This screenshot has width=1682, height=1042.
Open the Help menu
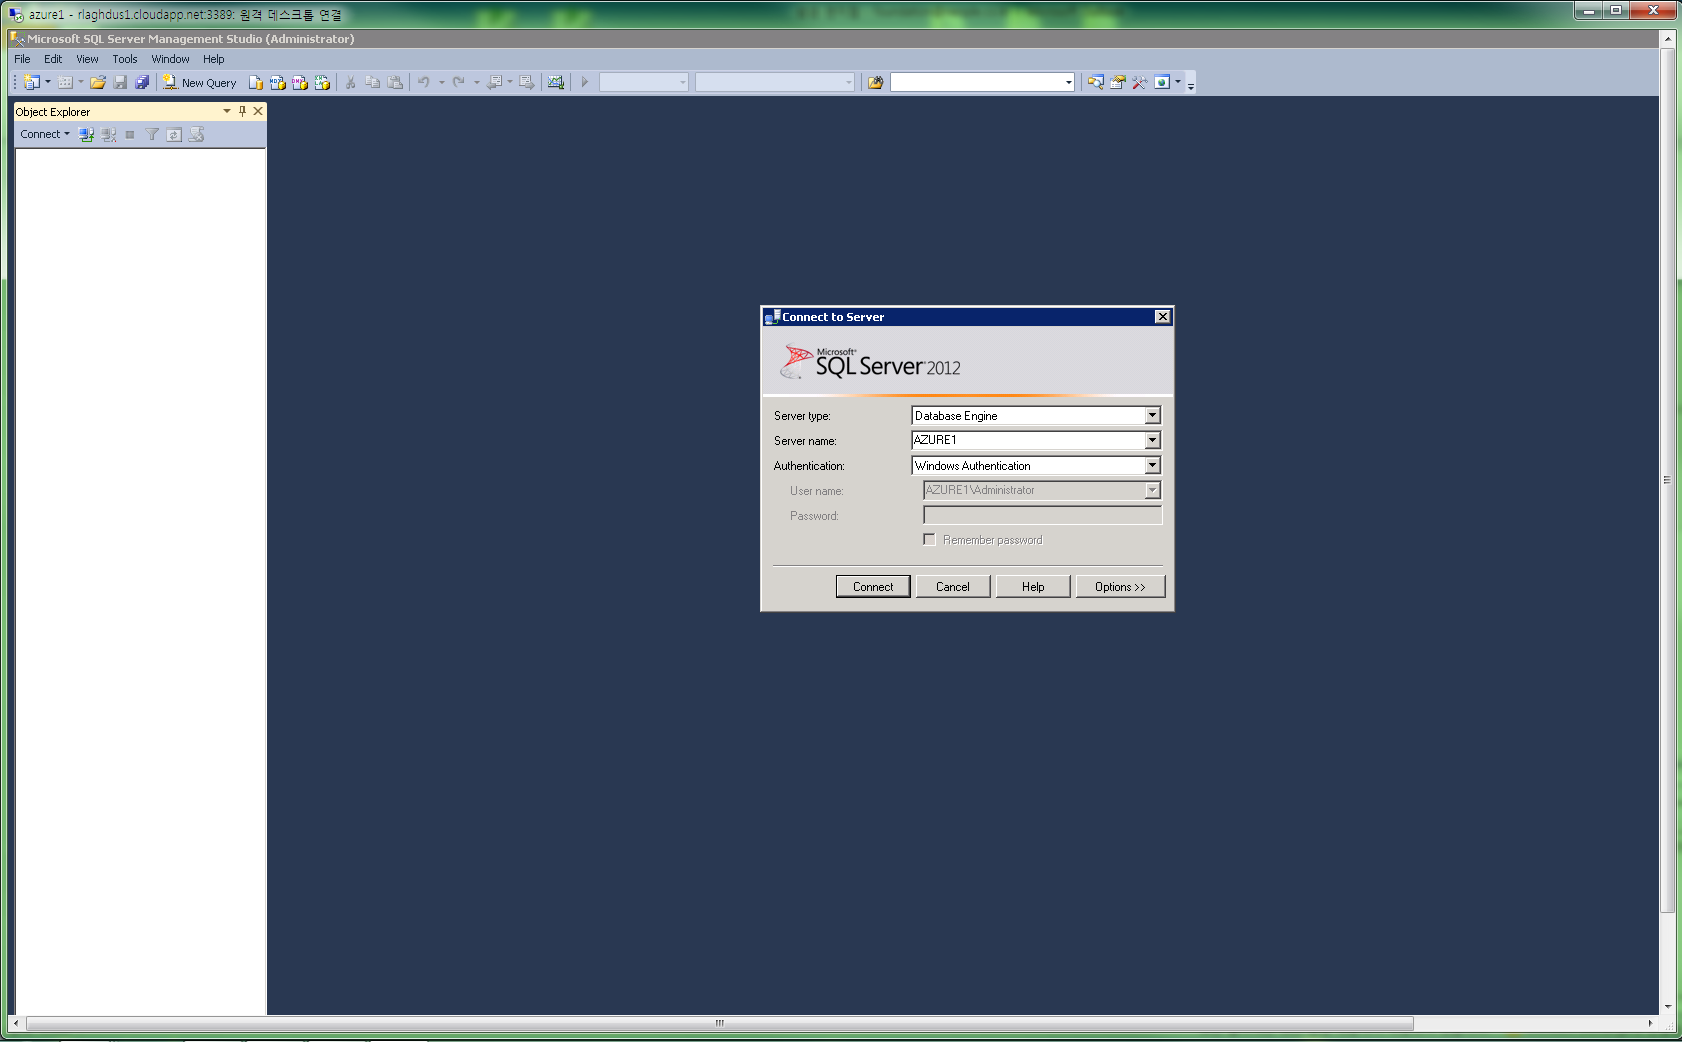point(214,59)
